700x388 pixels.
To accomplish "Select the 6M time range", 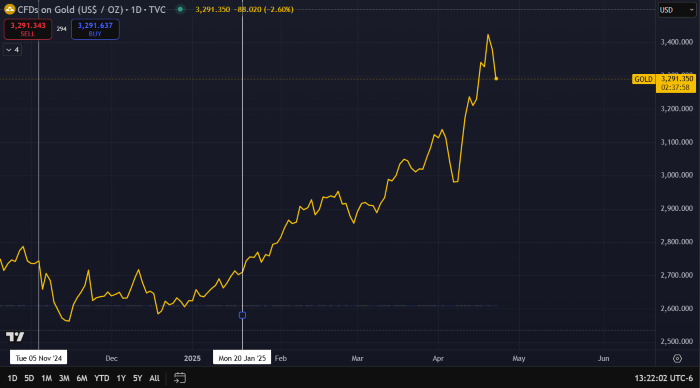I will (x=82, y=378).
